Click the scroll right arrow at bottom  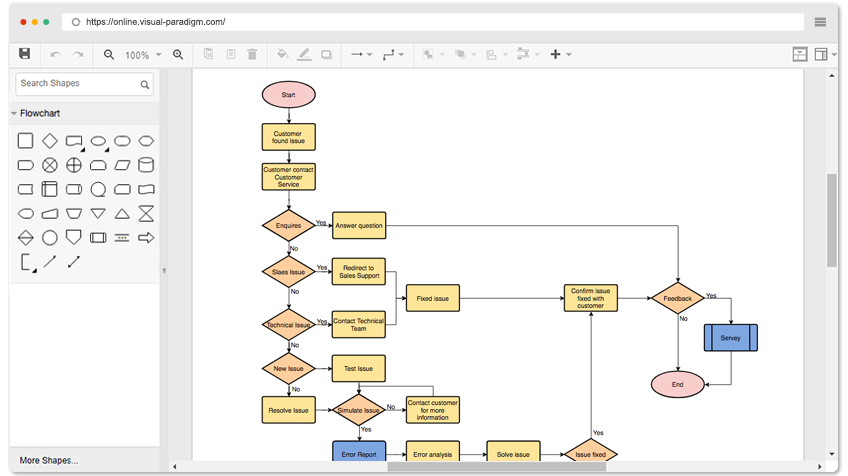click(x=819, y=466)
